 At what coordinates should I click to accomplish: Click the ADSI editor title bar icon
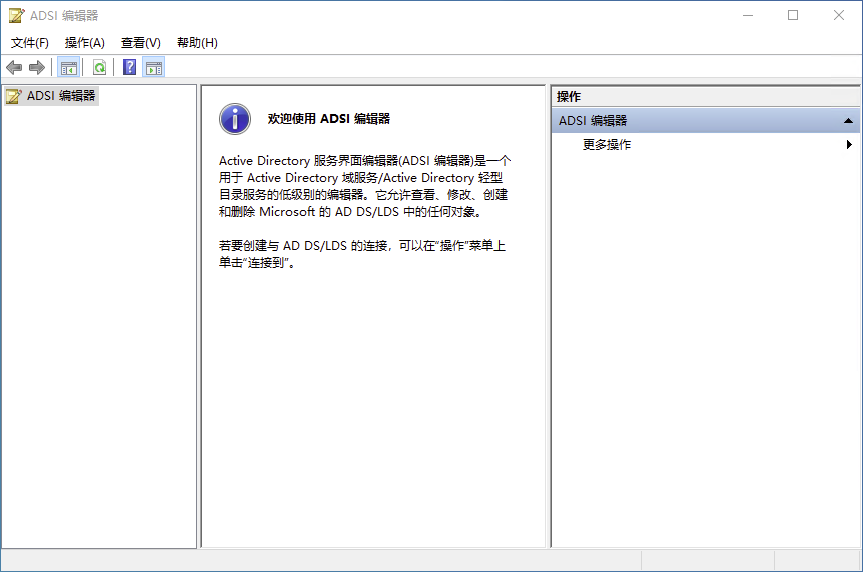tap(17, 15)
